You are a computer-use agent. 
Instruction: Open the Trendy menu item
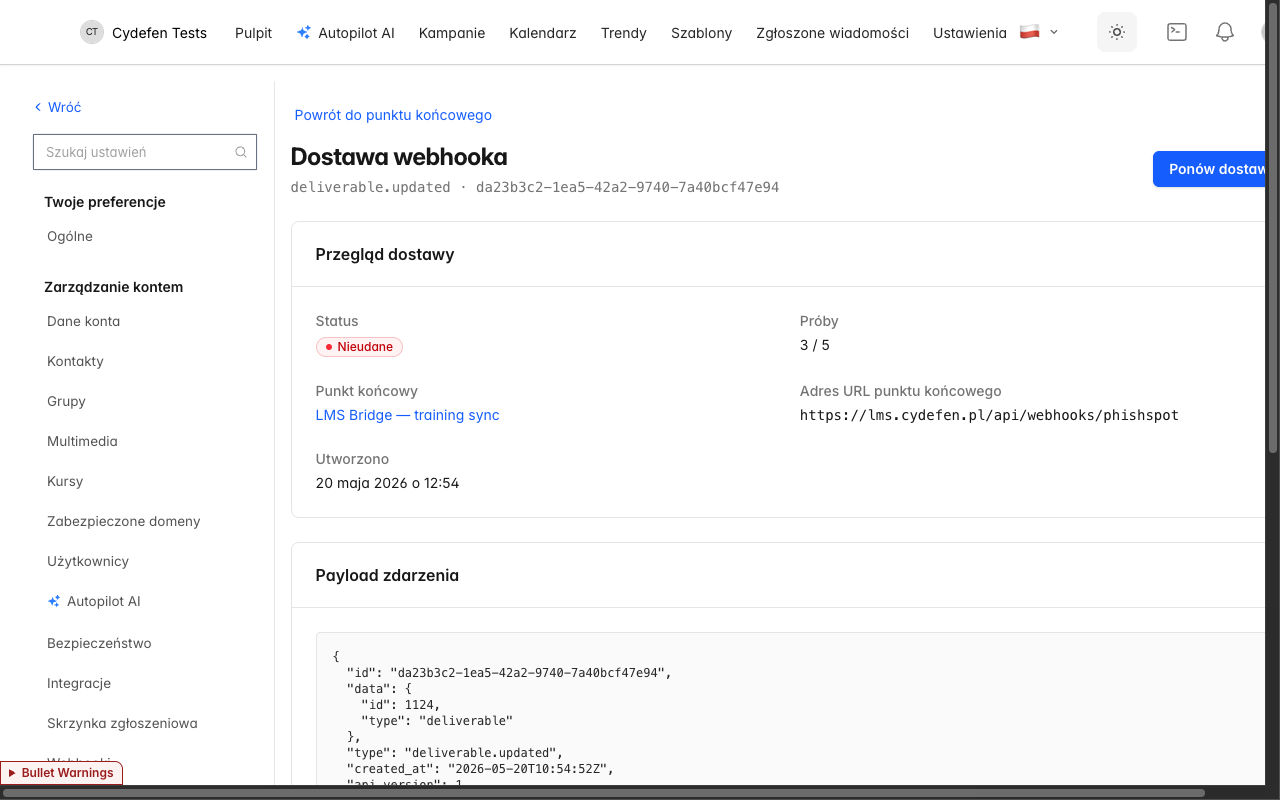[x=624, y=33]
